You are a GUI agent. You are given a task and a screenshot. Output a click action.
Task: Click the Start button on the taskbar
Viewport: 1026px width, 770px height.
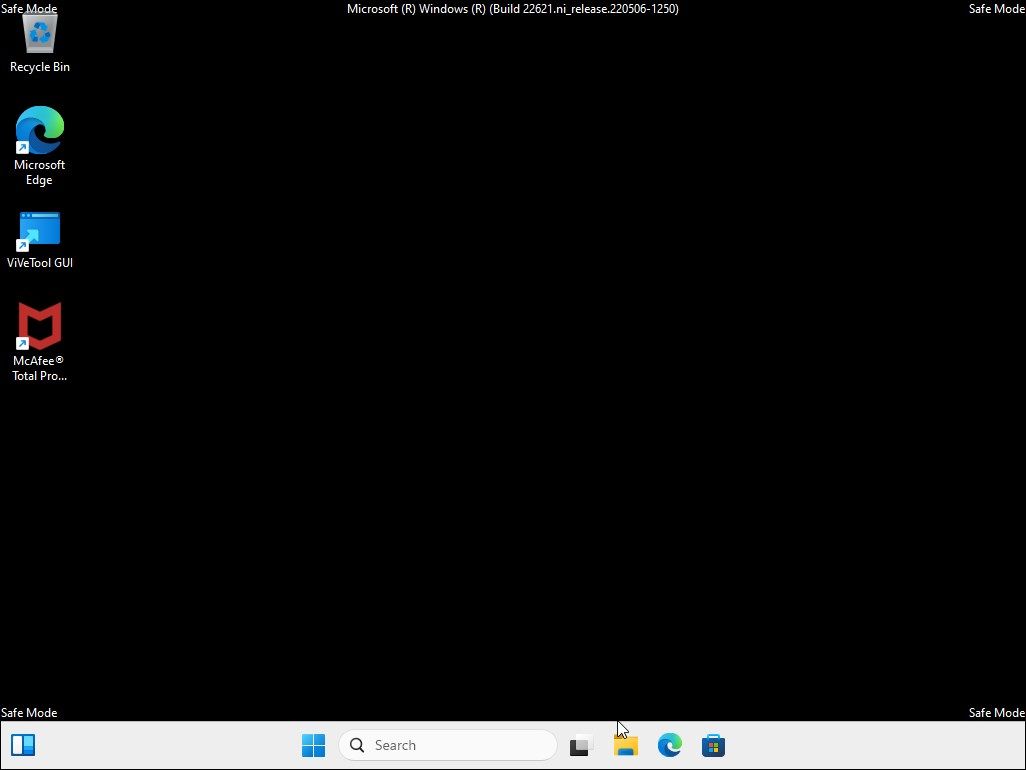(313, 745)
